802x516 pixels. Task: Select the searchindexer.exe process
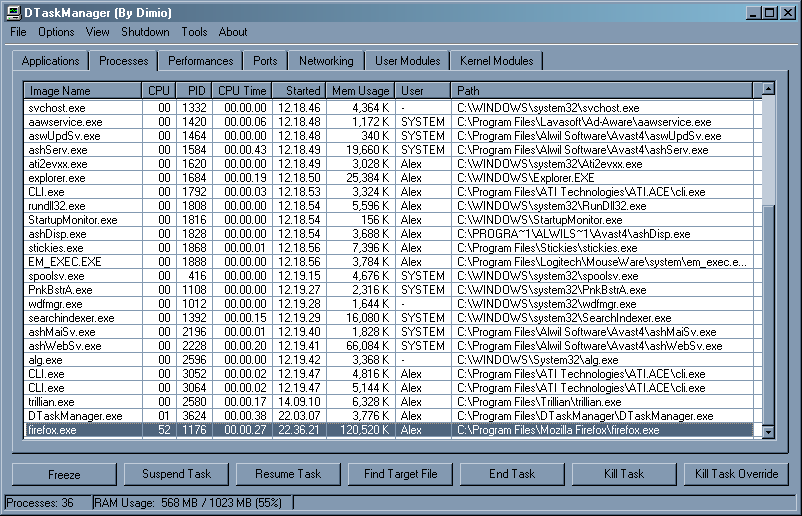point(389,318)
